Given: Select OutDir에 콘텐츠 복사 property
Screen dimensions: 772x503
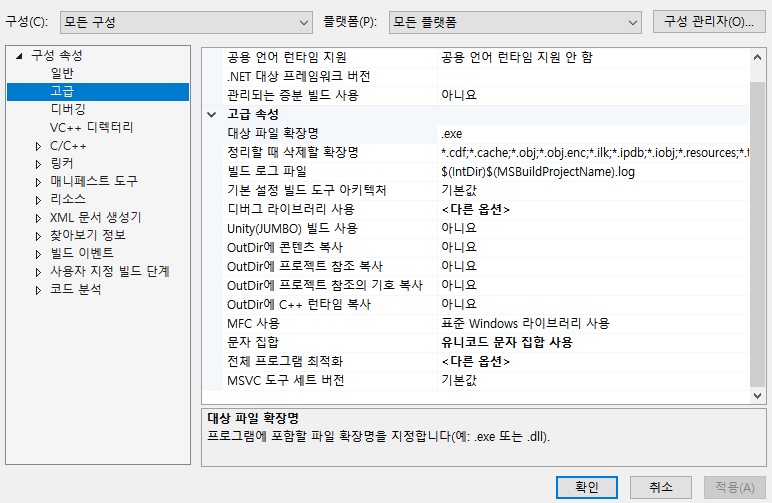Looking at the screenshot, I should pyautogui.click(x=330, y=247).
